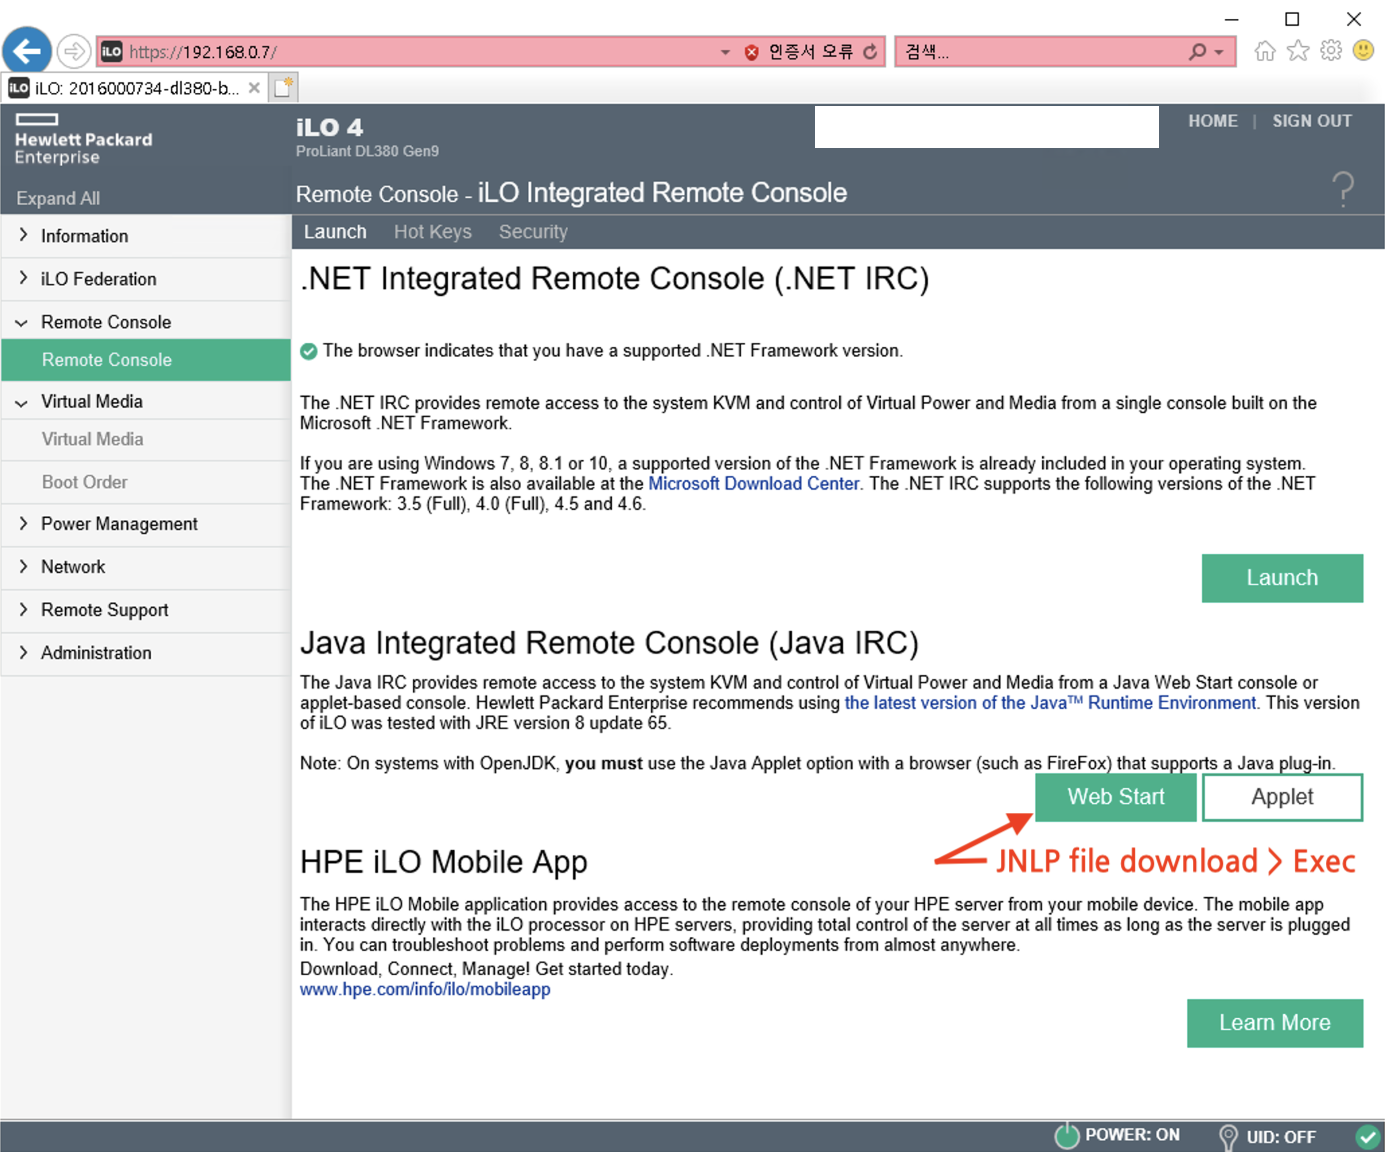The image size is (1385, 1152).
Task: Click the UID: OFF status text
Action: (x=1281, y=1137)
